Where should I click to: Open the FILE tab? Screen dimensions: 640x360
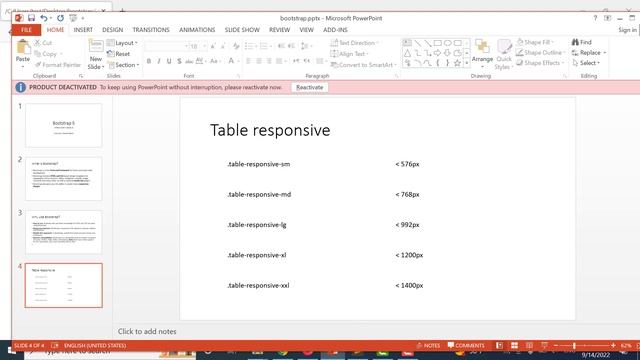pos(26,30)
